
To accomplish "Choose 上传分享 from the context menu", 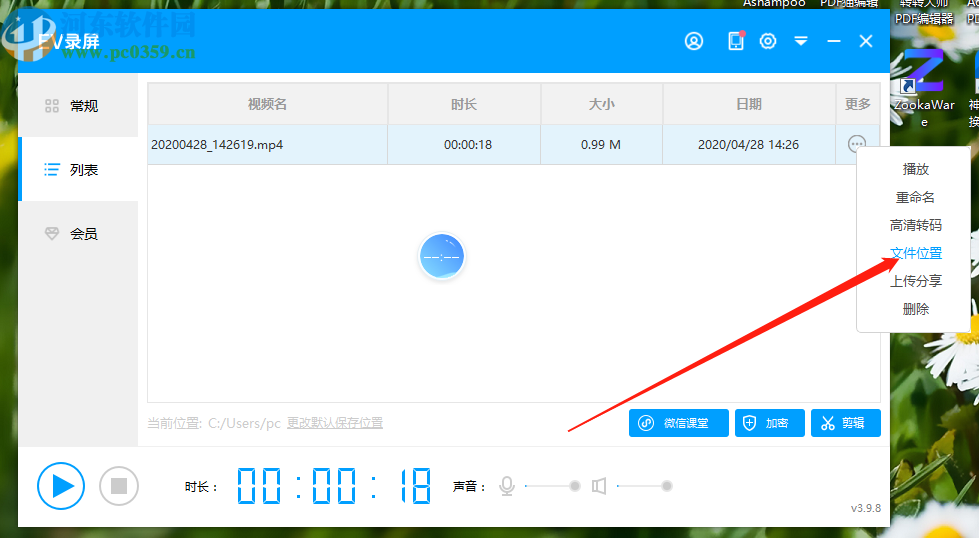I will point(915,281).
